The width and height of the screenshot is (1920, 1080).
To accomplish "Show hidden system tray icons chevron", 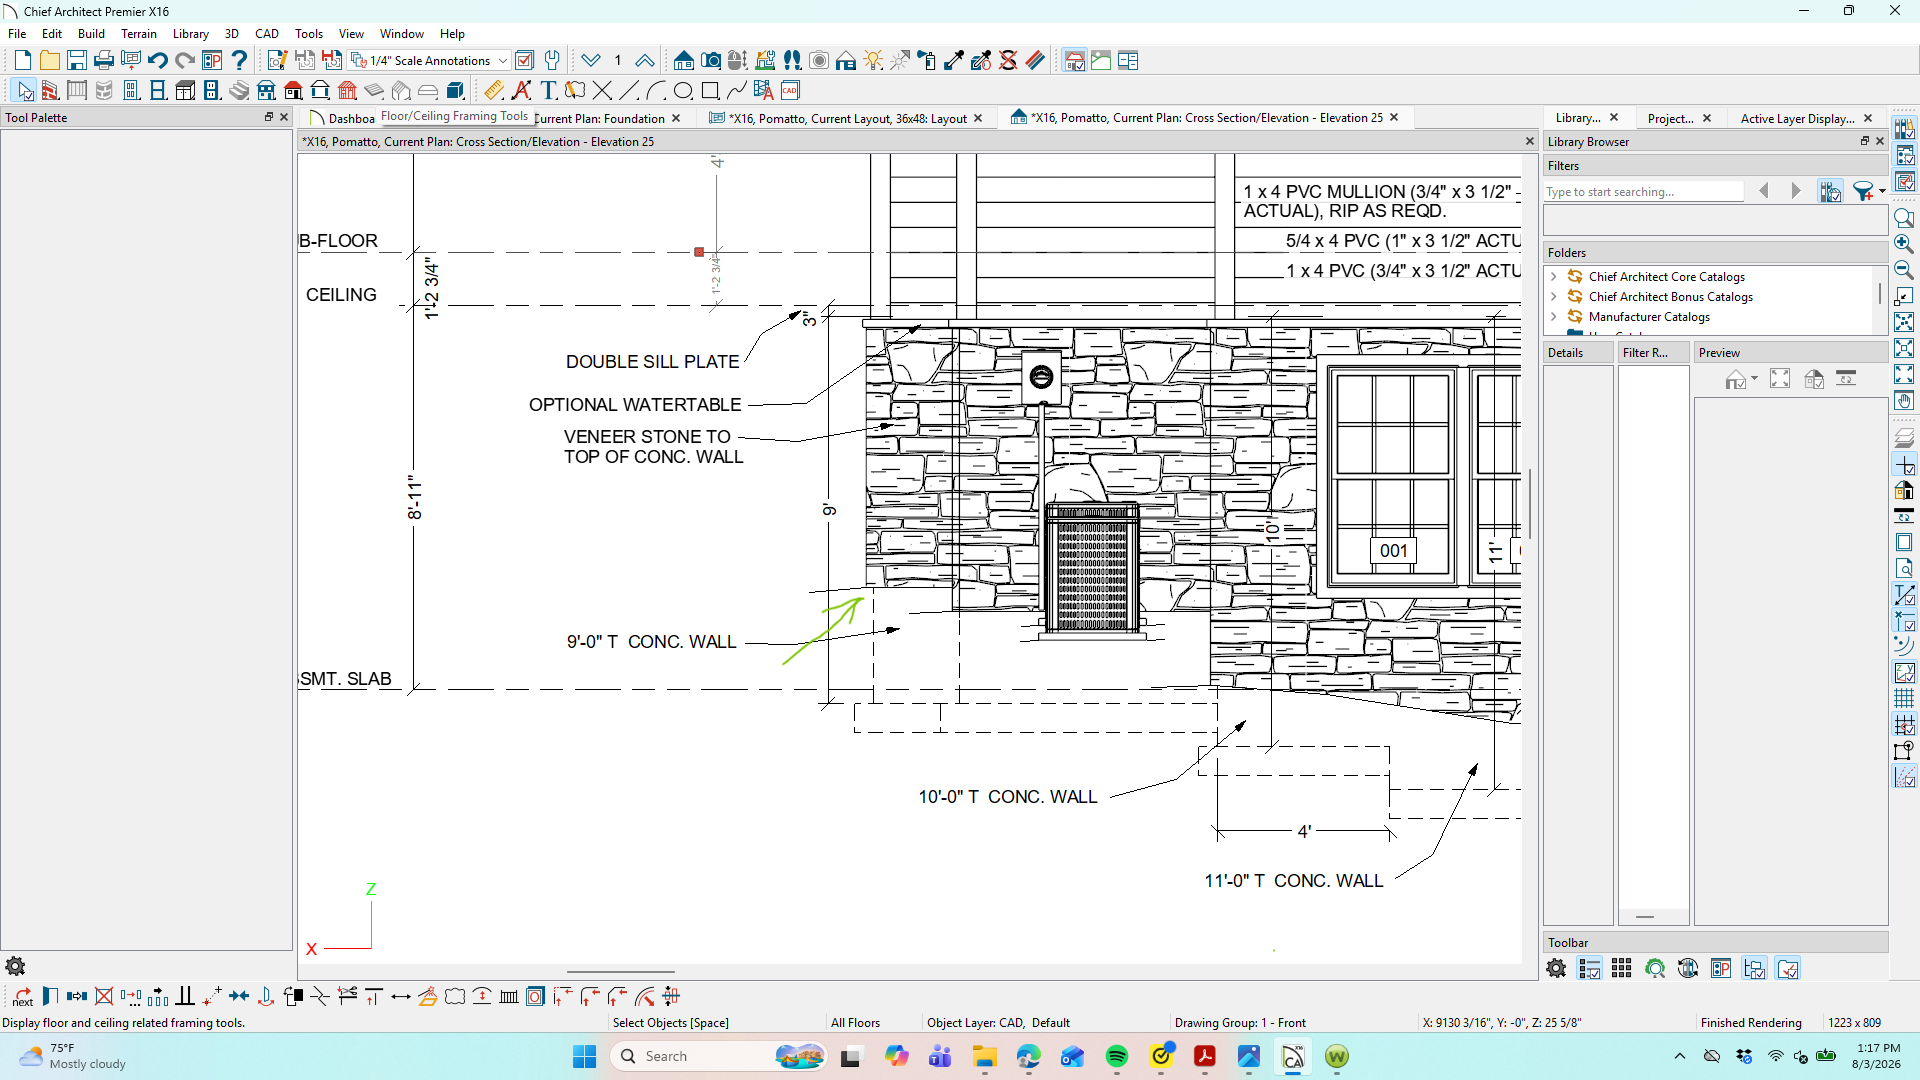I will [1680, 1056].
